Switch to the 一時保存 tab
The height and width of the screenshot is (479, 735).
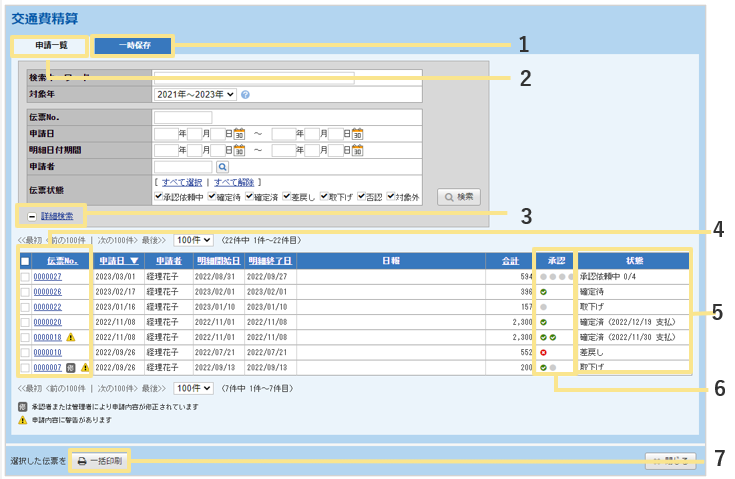[132, 45]
